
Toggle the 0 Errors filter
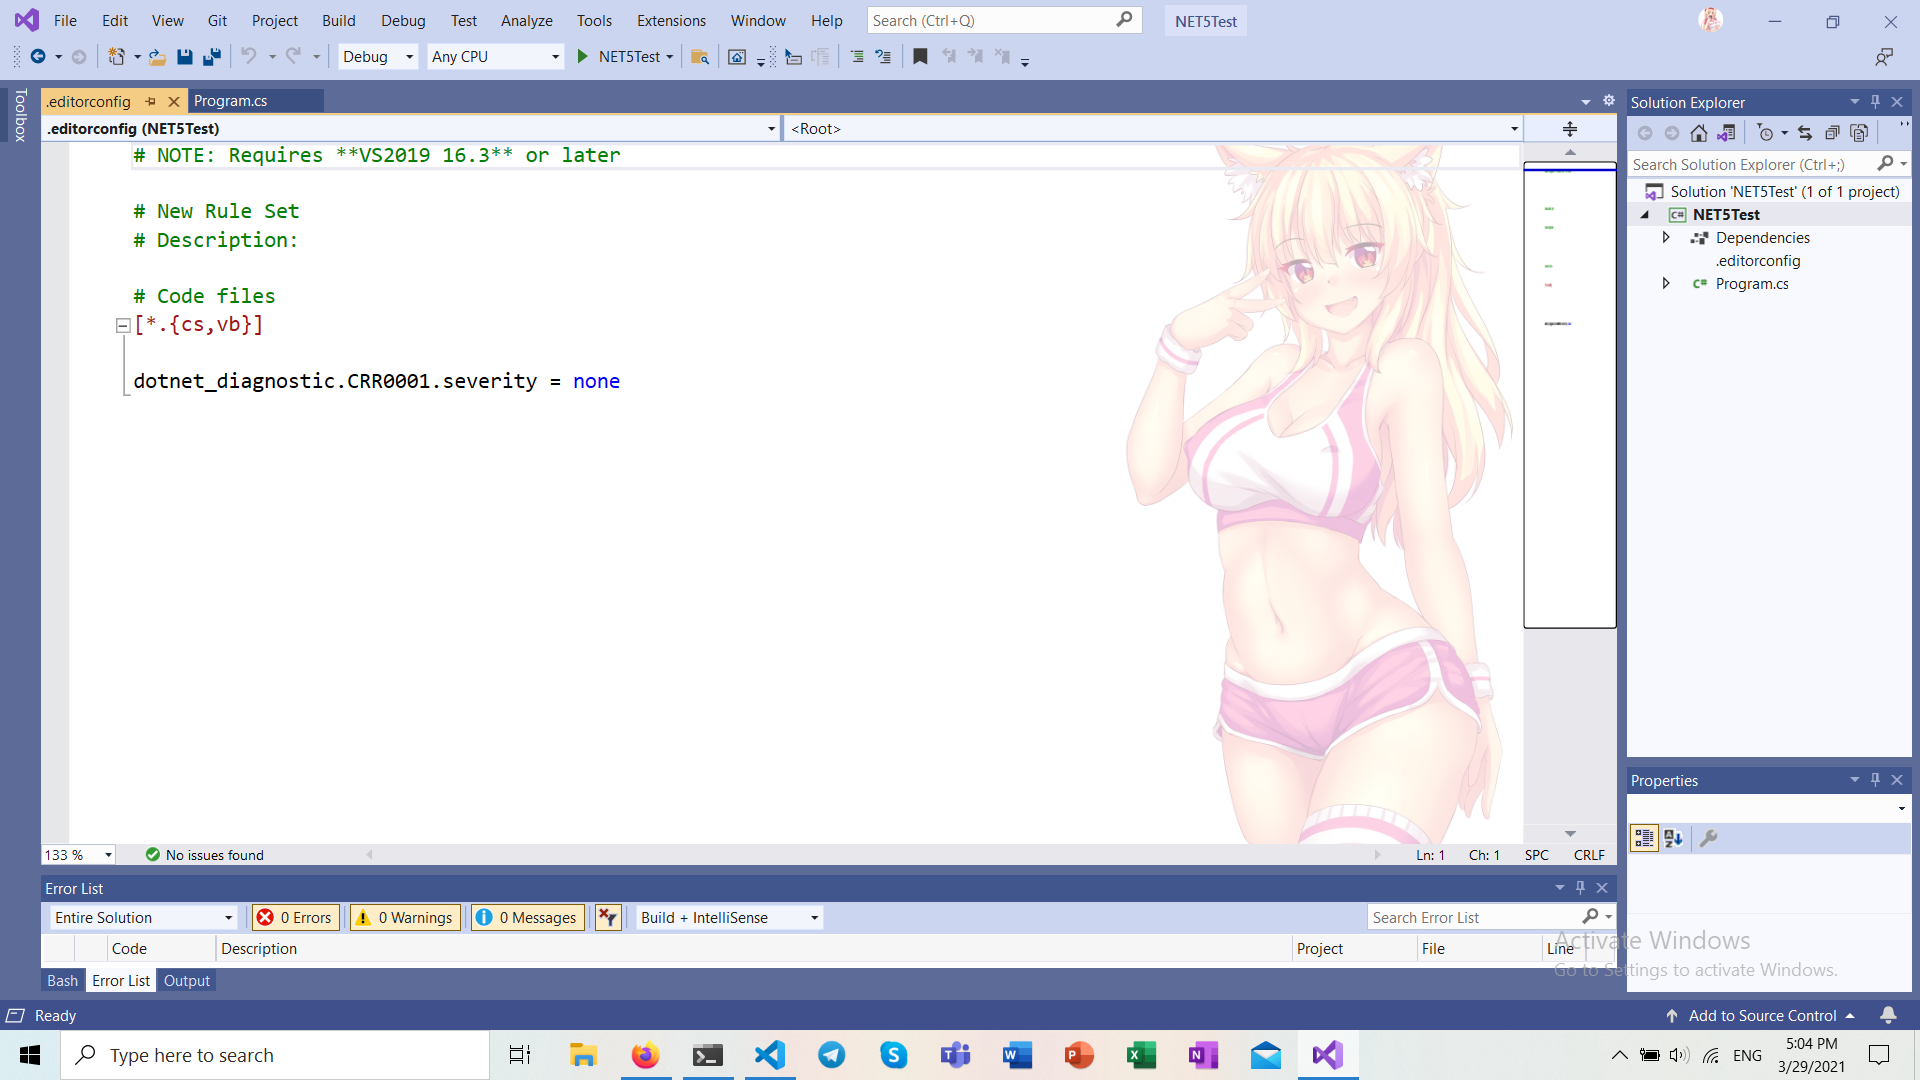(x=296, y=917)
